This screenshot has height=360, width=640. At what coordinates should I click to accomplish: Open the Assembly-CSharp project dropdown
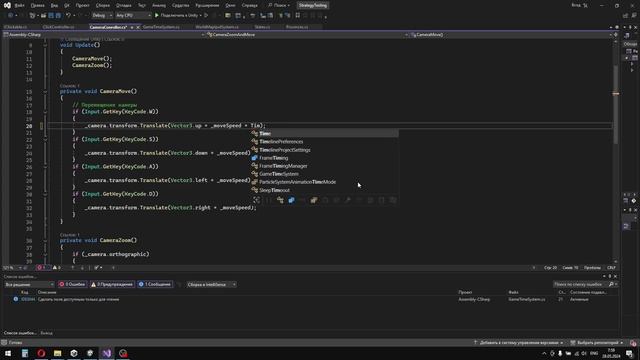coord(104,35)
